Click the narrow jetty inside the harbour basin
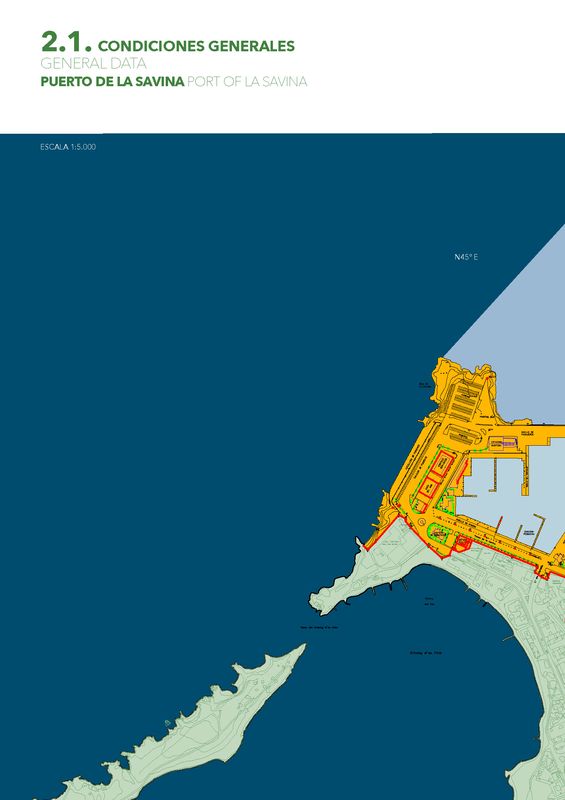This screenshot has height=800, width=565. point(493,475)
